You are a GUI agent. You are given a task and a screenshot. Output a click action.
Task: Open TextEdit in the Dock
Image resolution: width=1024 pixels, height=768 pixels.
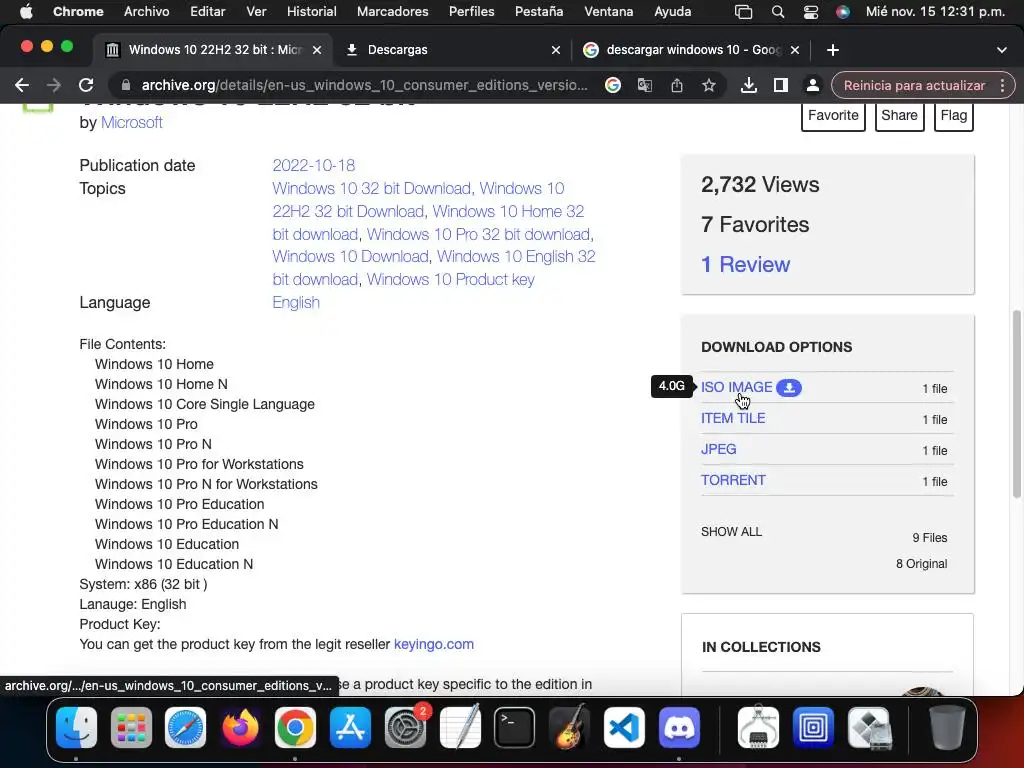(x=460, y=727)
